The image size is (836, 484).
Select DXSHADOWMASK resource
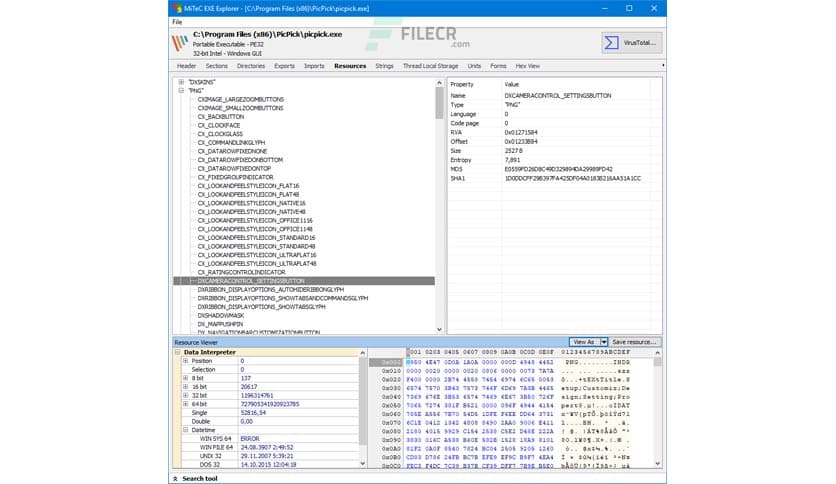[x=221, y=316]
